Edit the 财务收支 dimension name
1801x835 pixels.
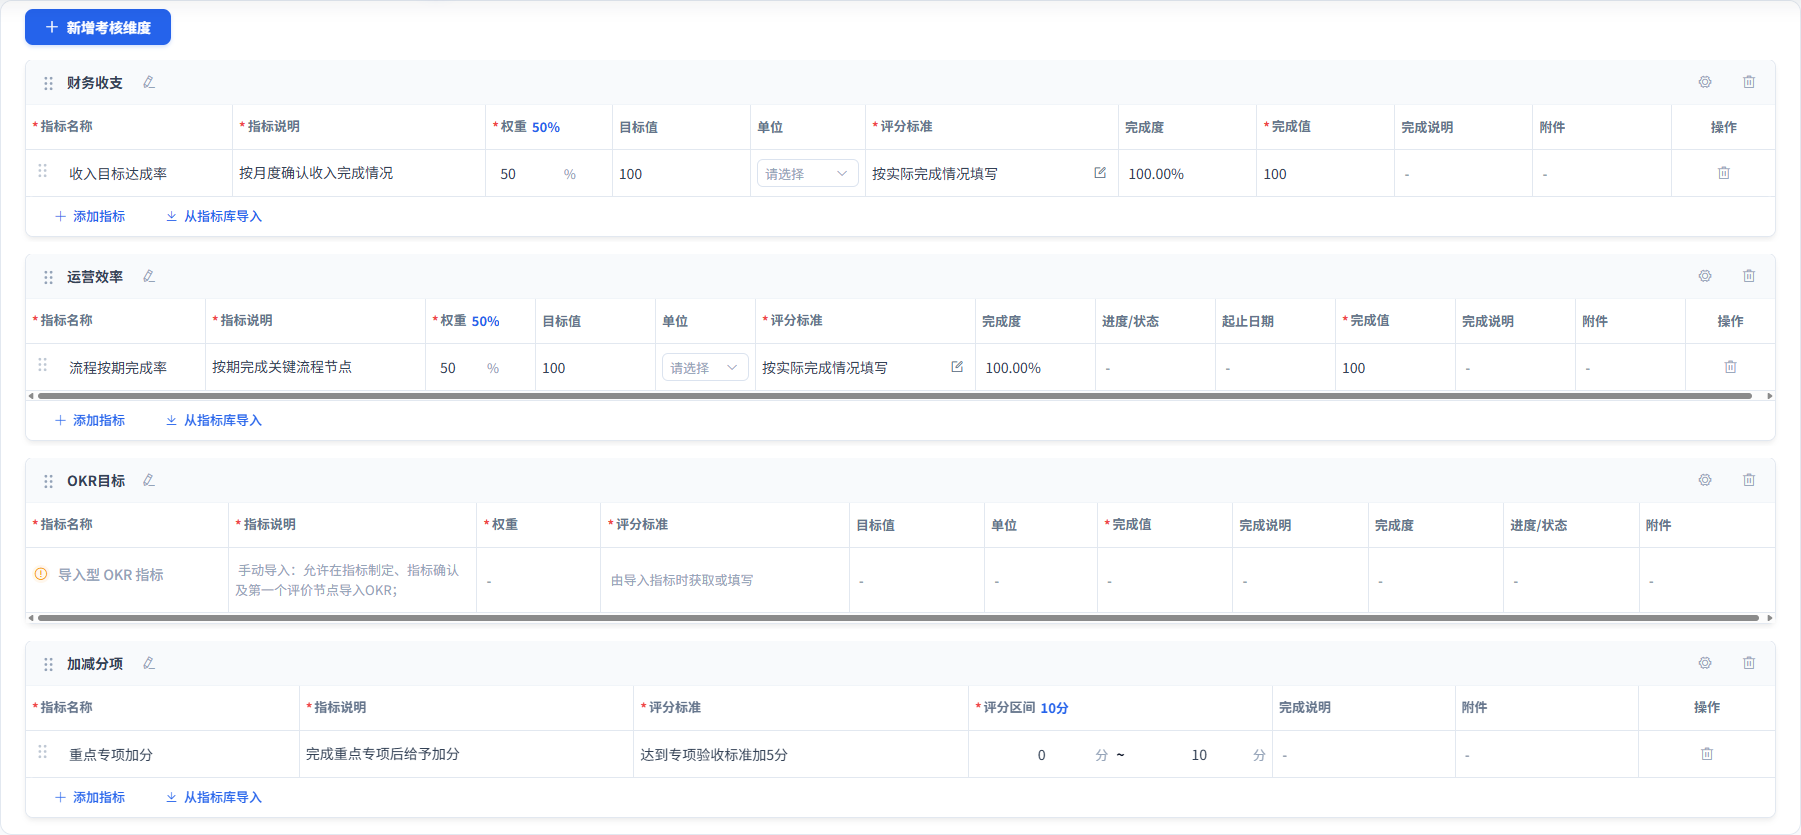149,82
